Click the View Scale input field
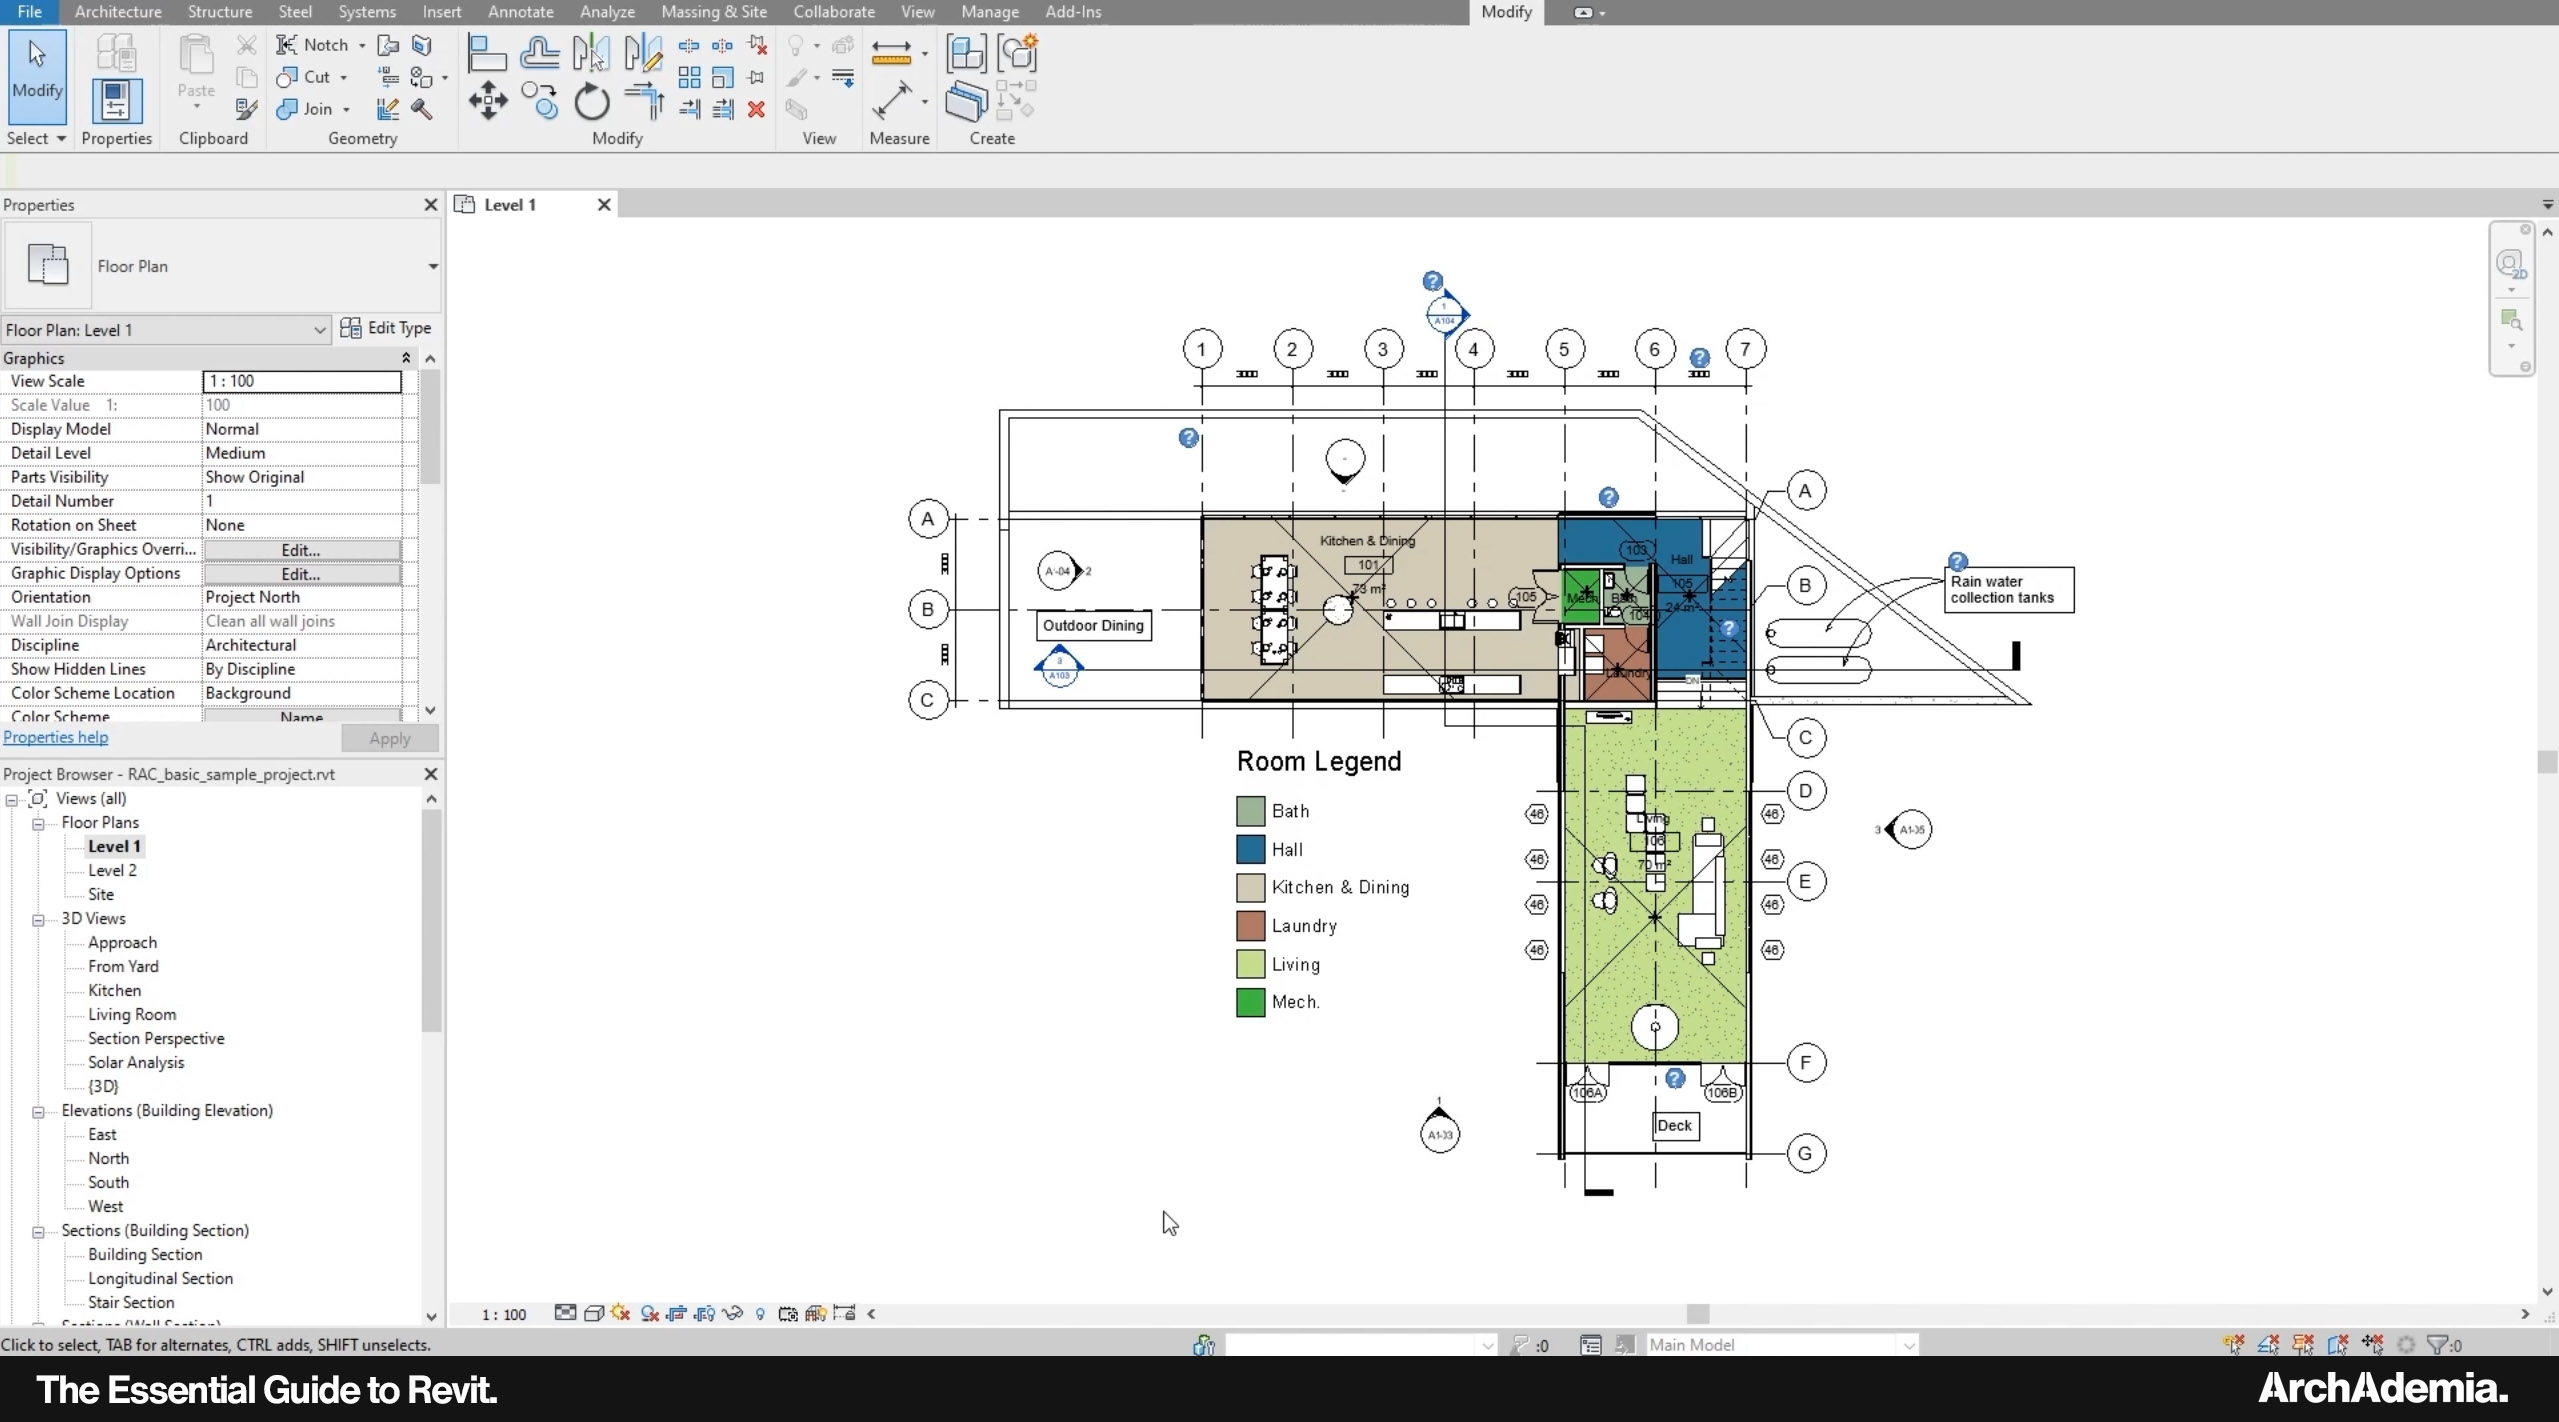The width and height of the screenshot is (2559, 1422). pos(301,381)
